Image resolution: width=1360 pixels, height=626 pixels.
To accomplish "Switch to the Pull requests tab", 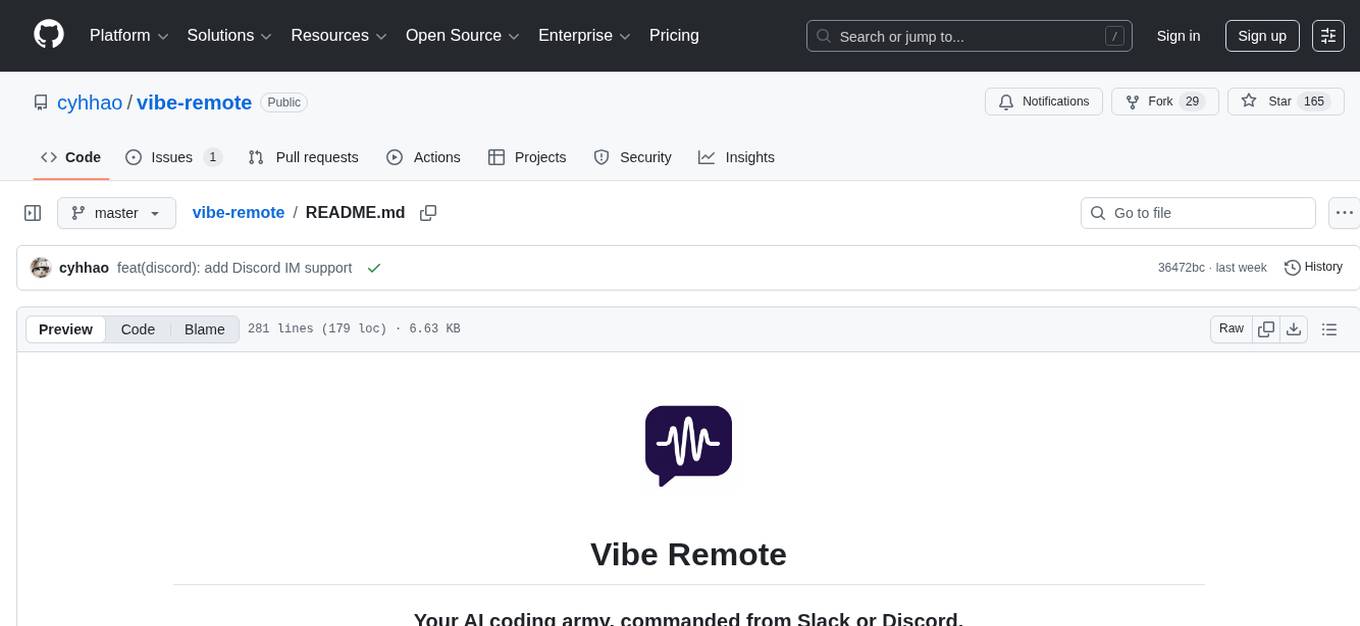I will click(303, 157).
